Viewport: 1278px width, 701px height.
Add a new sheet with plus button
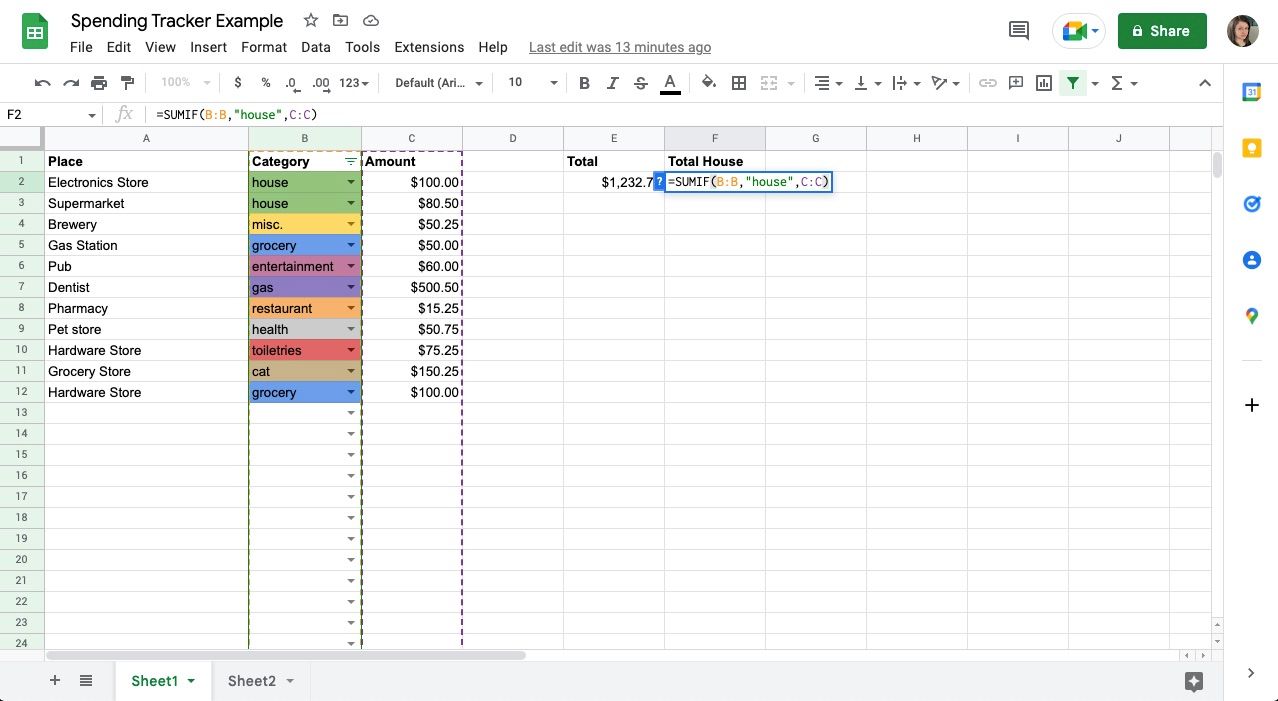tap(55, 680)
